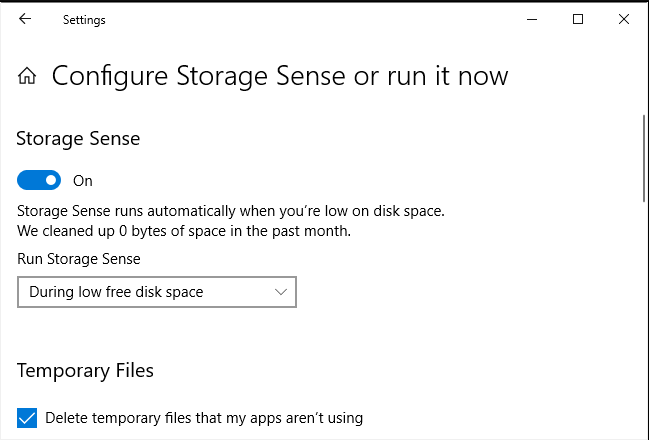Viewport: 649px width, 440px height.
Task: Click the Run Storage Sense label
Action: point(79,259)
